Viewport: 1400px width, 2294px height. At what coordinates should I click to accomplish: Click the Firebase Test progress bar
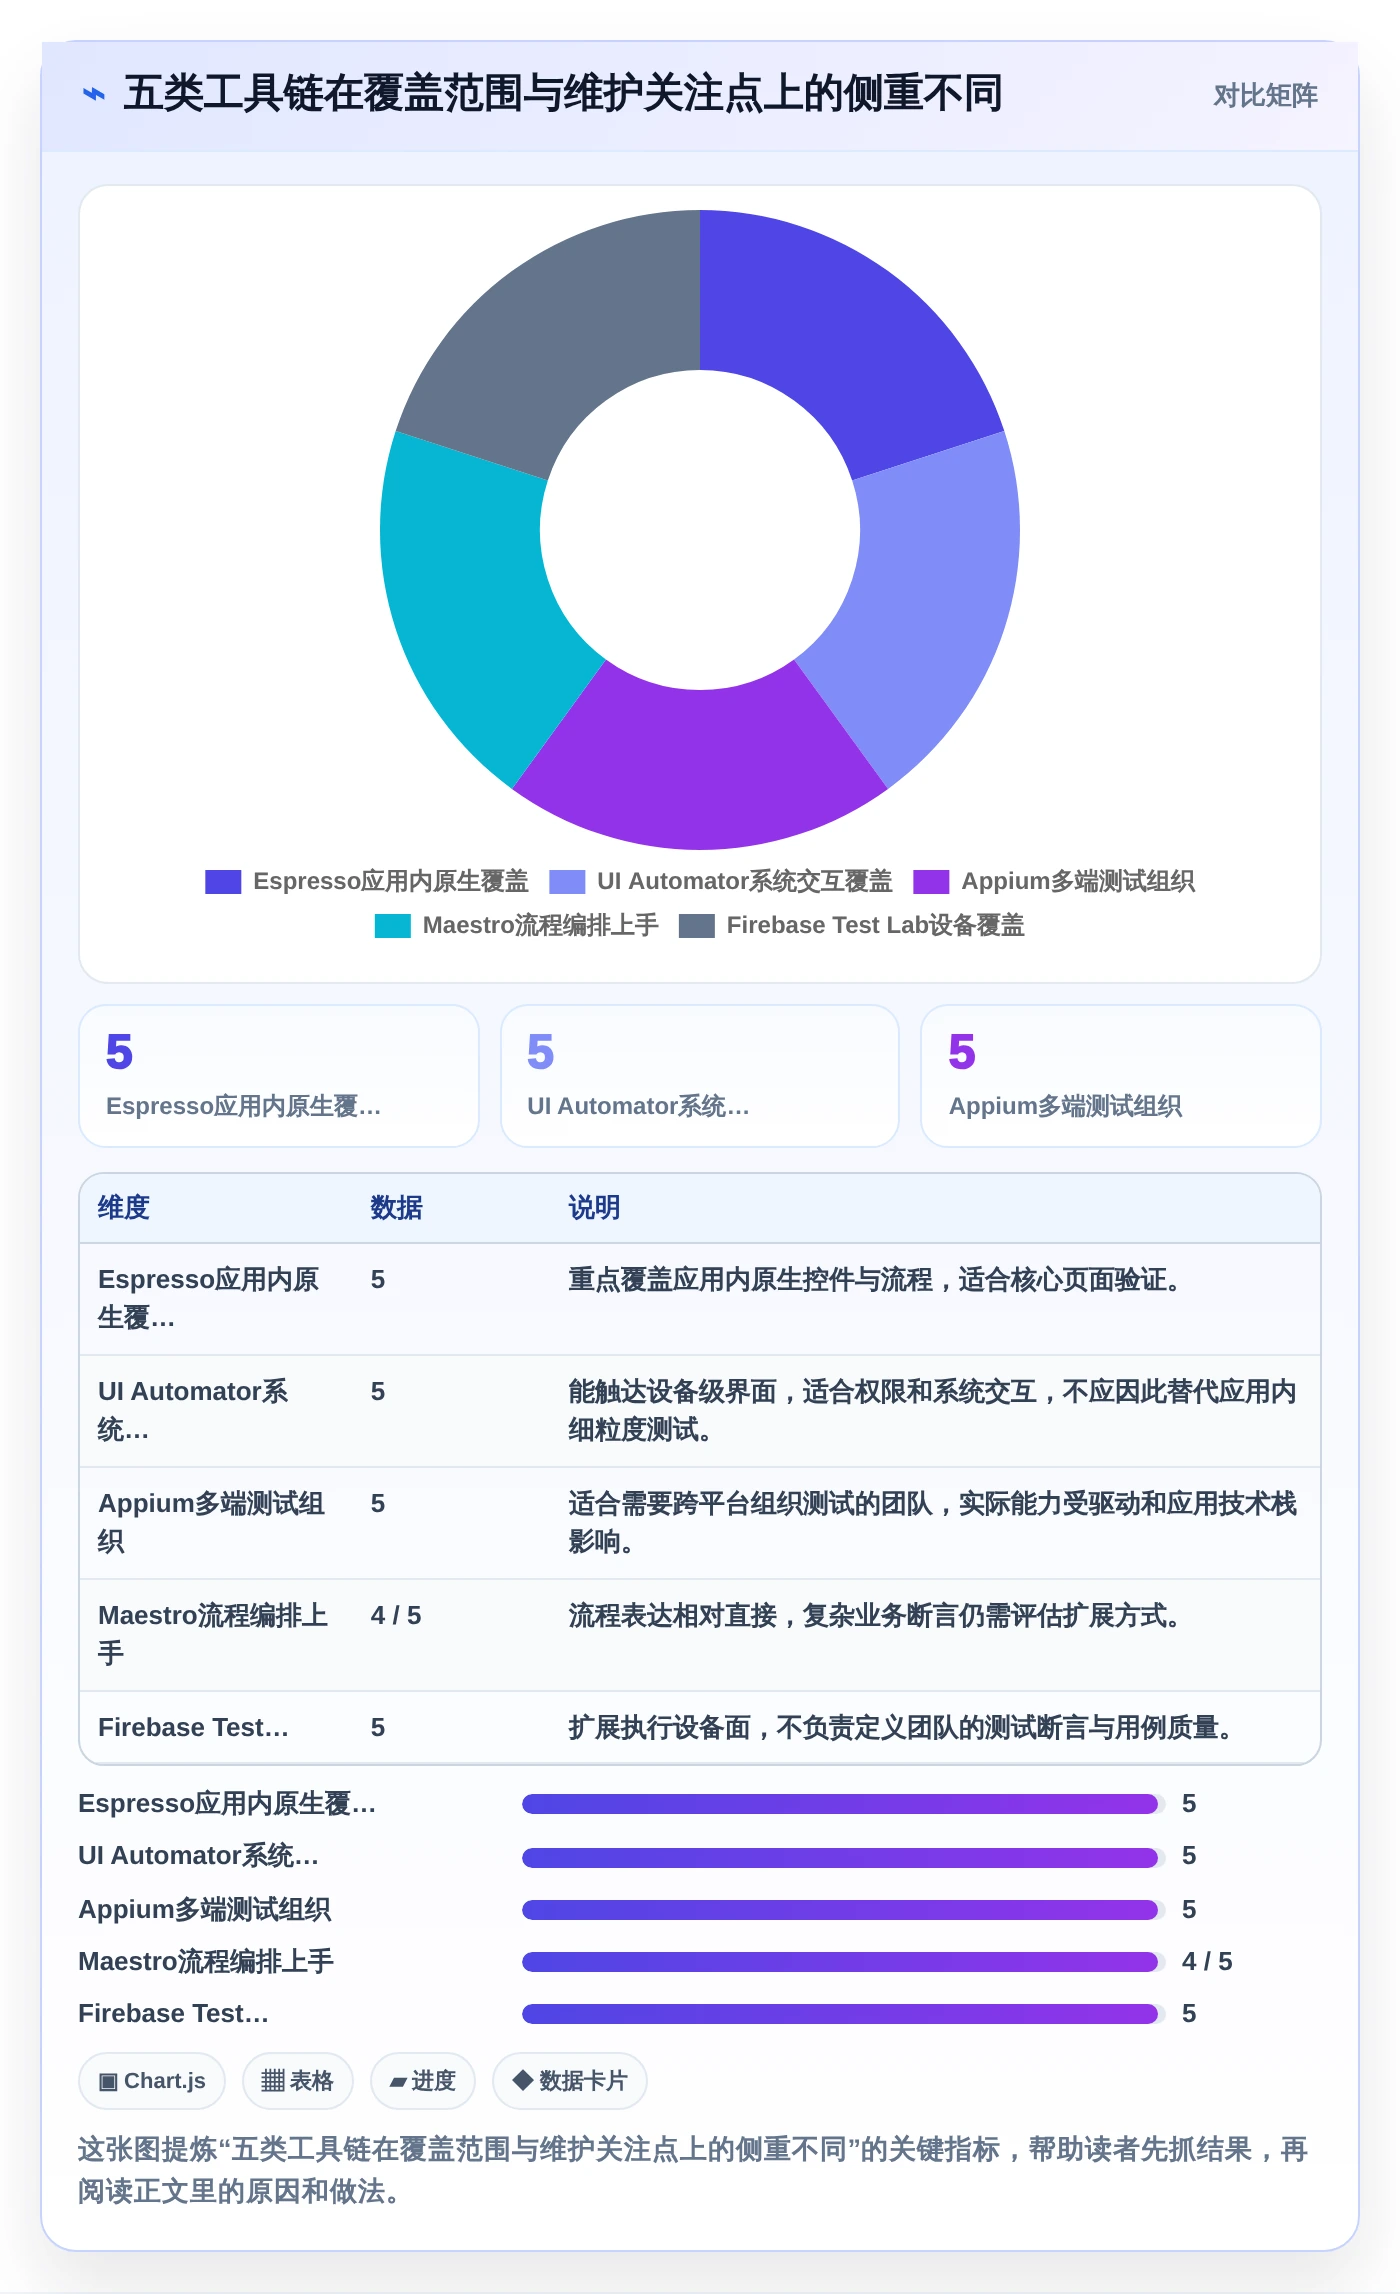(x=843, y=2014)
